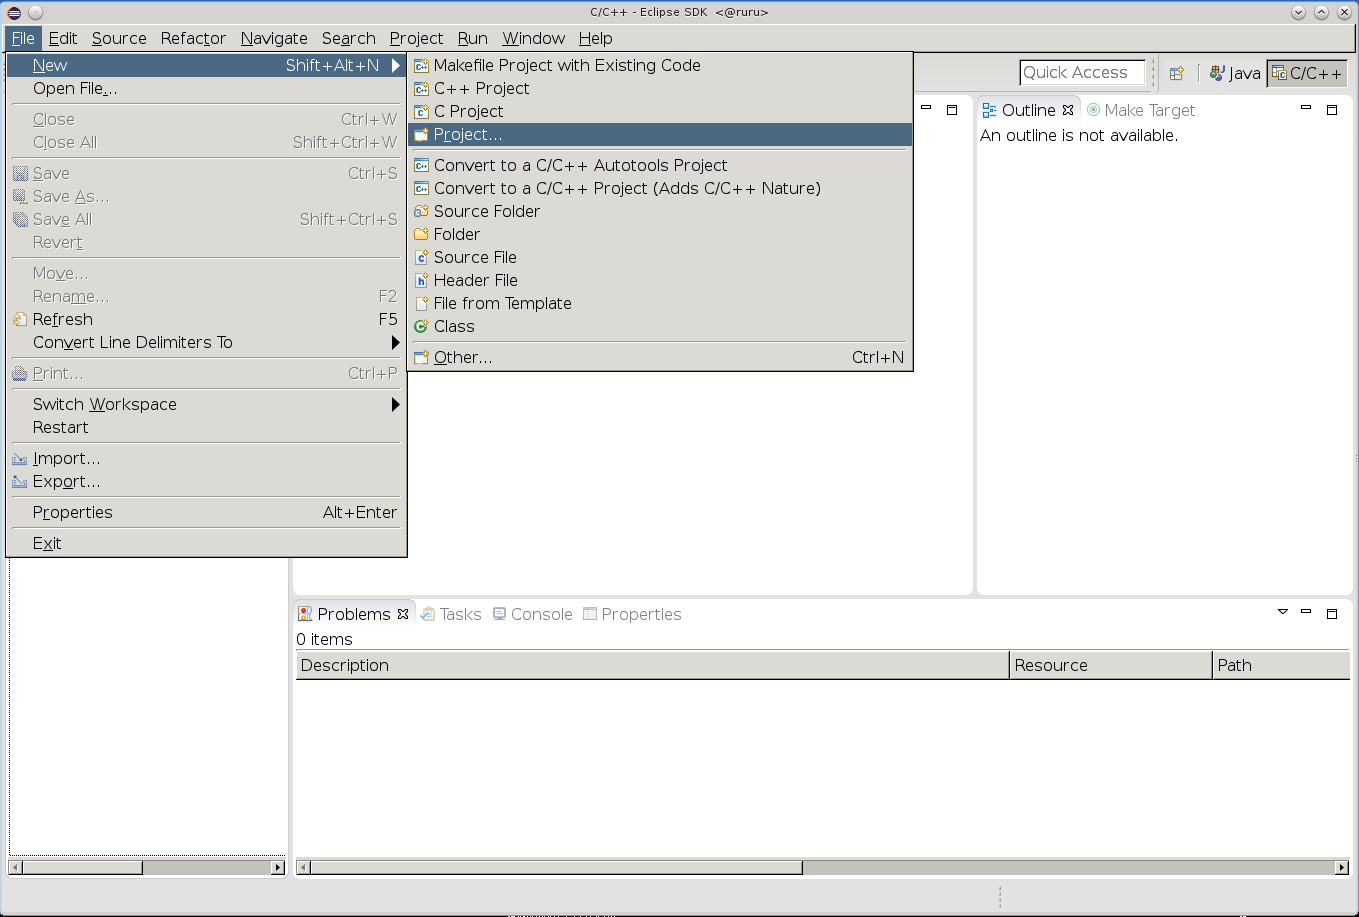Close the Outline tab via X icon
The height and width of the screenshot is (917, 1359).
(1068, 110)
